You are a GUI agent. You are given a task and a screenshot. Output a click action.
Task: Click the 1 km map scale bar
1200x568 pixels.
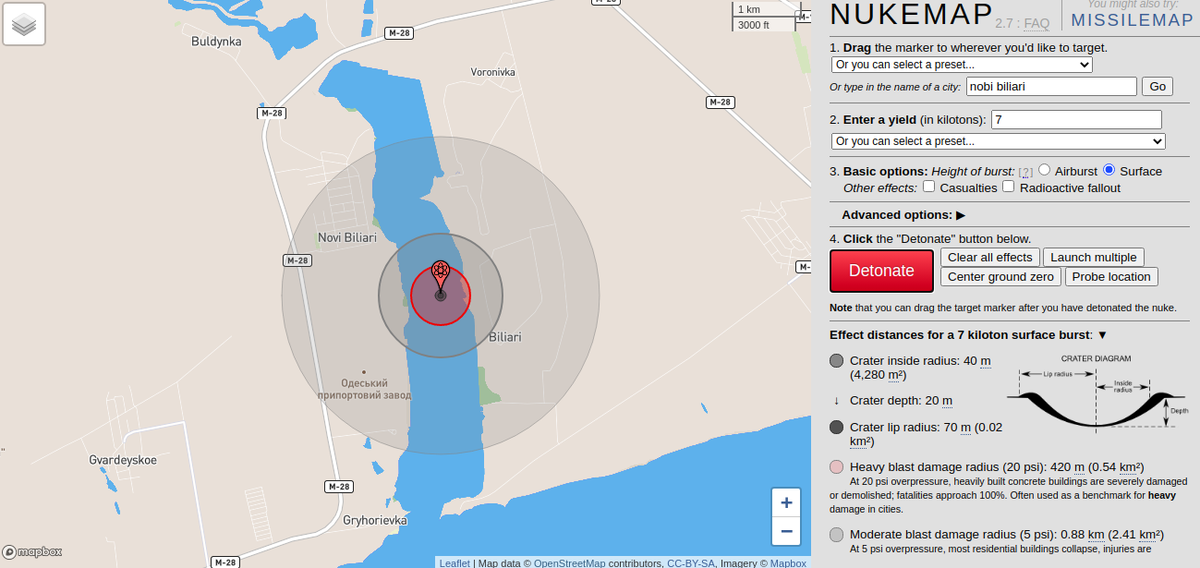pyautogui.click(x=765, y=10)
